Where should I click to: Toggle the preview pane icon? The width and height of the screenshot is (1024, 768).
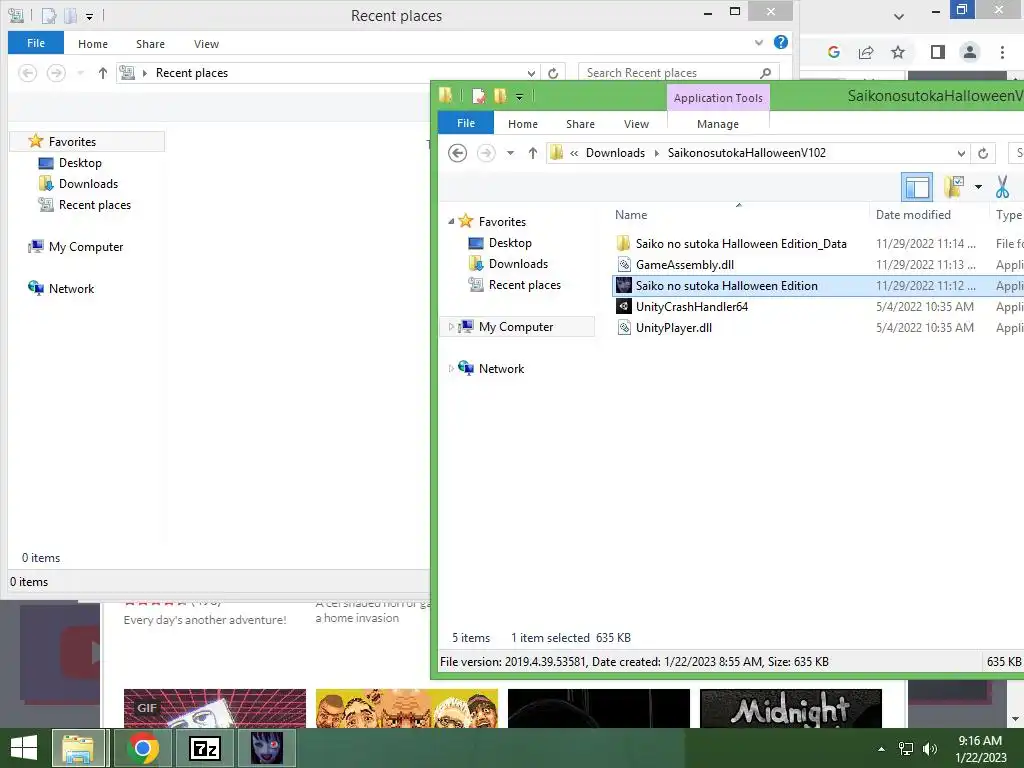[917, 188]
